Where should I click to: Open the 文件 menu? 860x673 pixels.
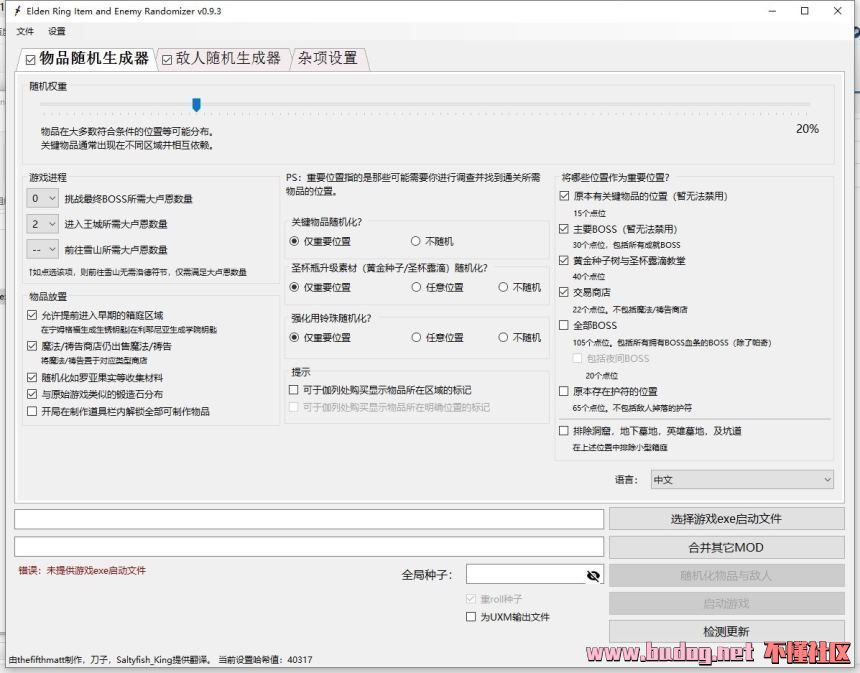25,31
